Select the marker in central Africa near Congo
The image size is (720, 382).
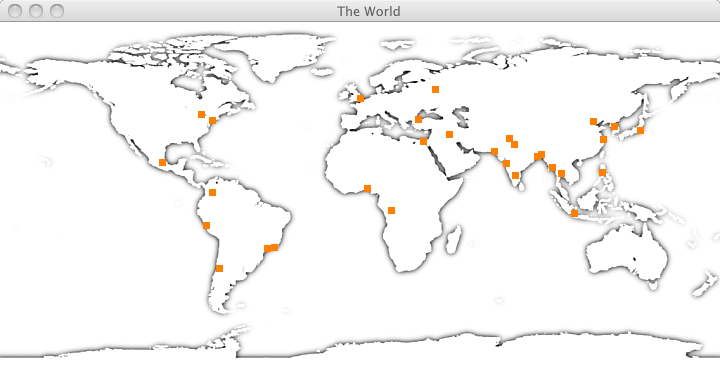pyautogui.click(x=391, y=210)
